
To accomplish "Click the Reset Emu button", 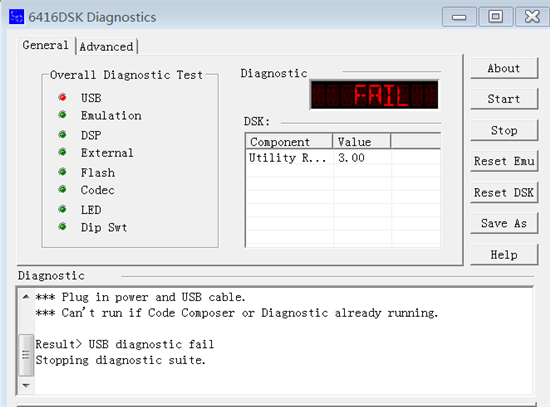I will click(x=504, y=161).
